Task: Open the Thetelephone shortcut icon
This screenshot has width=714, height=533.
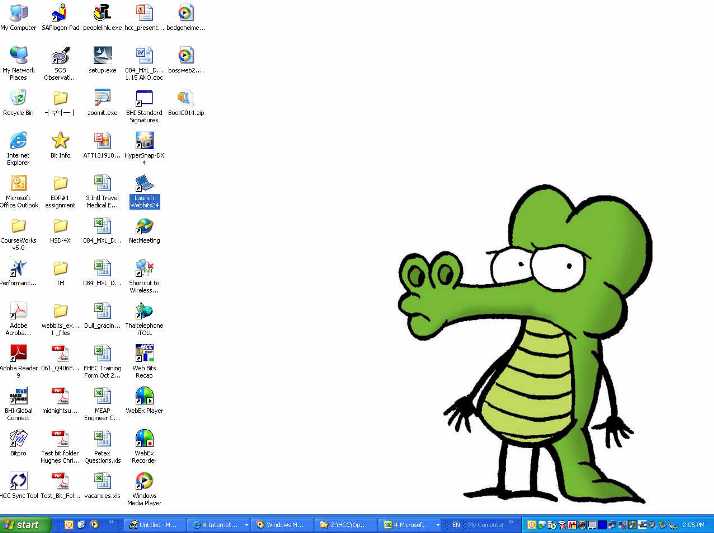Action: click(x=144, y=319)
